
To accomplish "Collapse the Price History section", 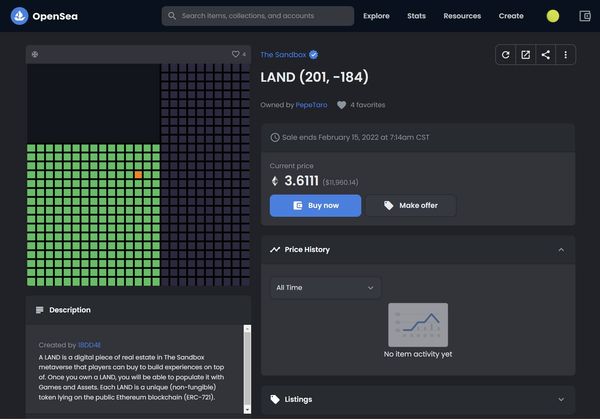I will tap(561, 249).
